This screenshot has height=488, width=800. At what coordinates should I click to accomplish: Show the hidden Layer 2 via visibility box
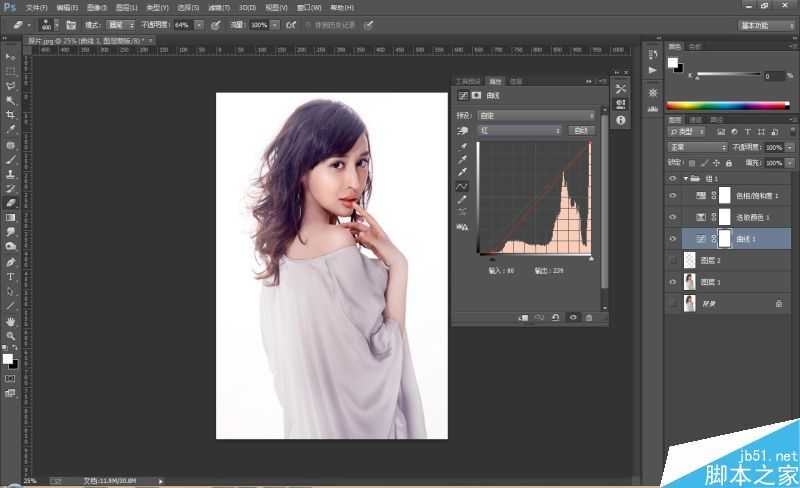pos(672,260)
